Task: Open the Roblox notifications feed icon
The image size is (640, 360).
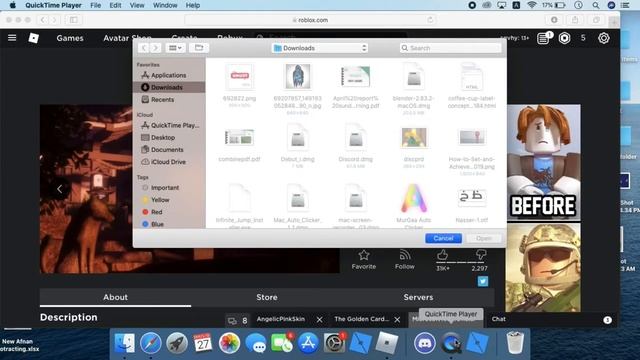Action: 543,38
